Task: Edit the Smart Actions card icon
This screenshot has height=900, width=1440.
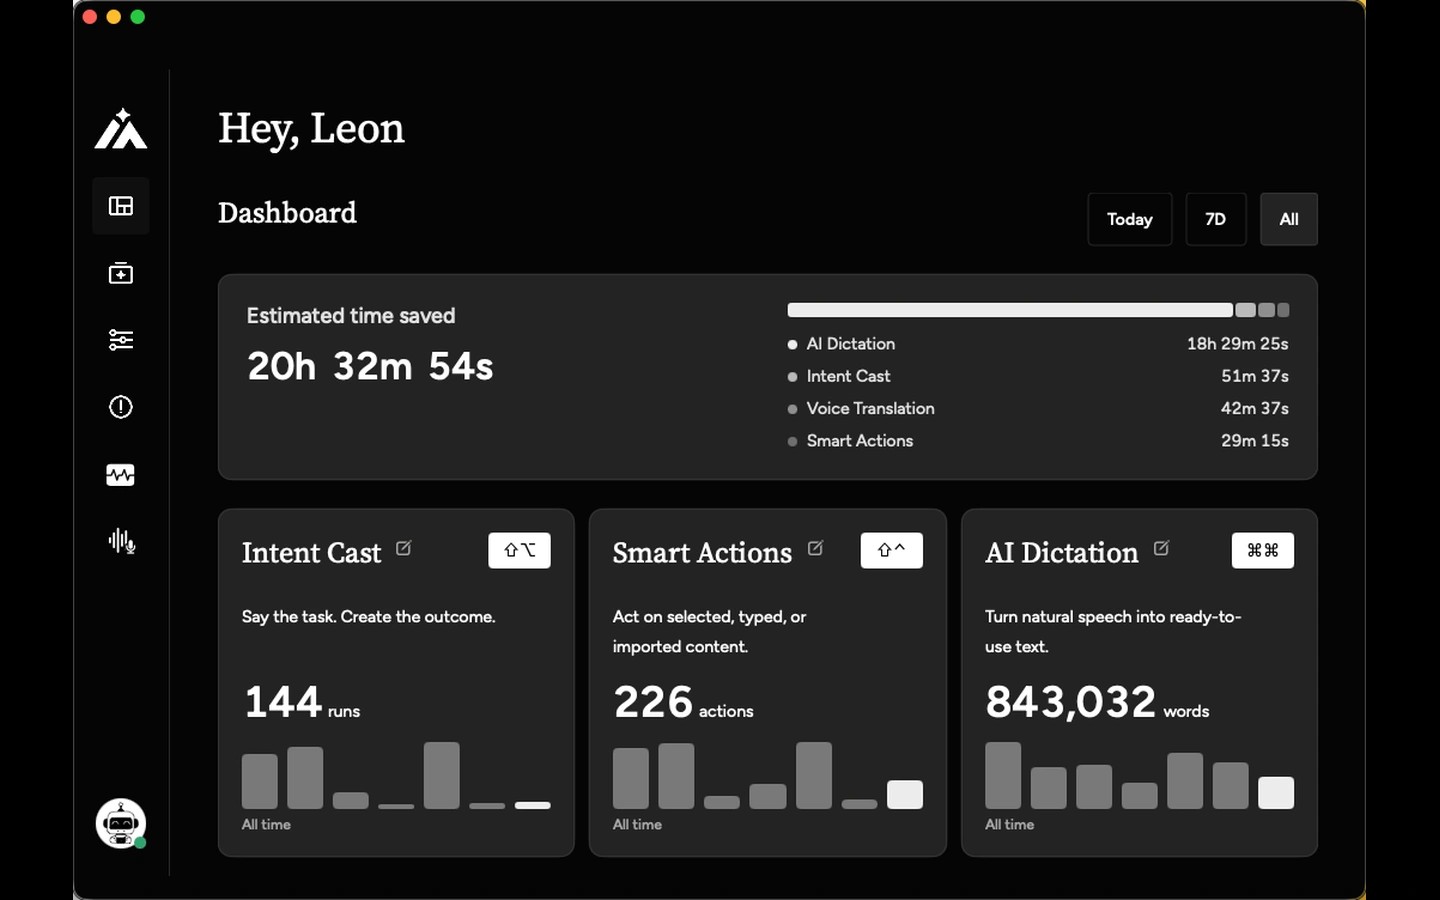Action: point(816,548)
